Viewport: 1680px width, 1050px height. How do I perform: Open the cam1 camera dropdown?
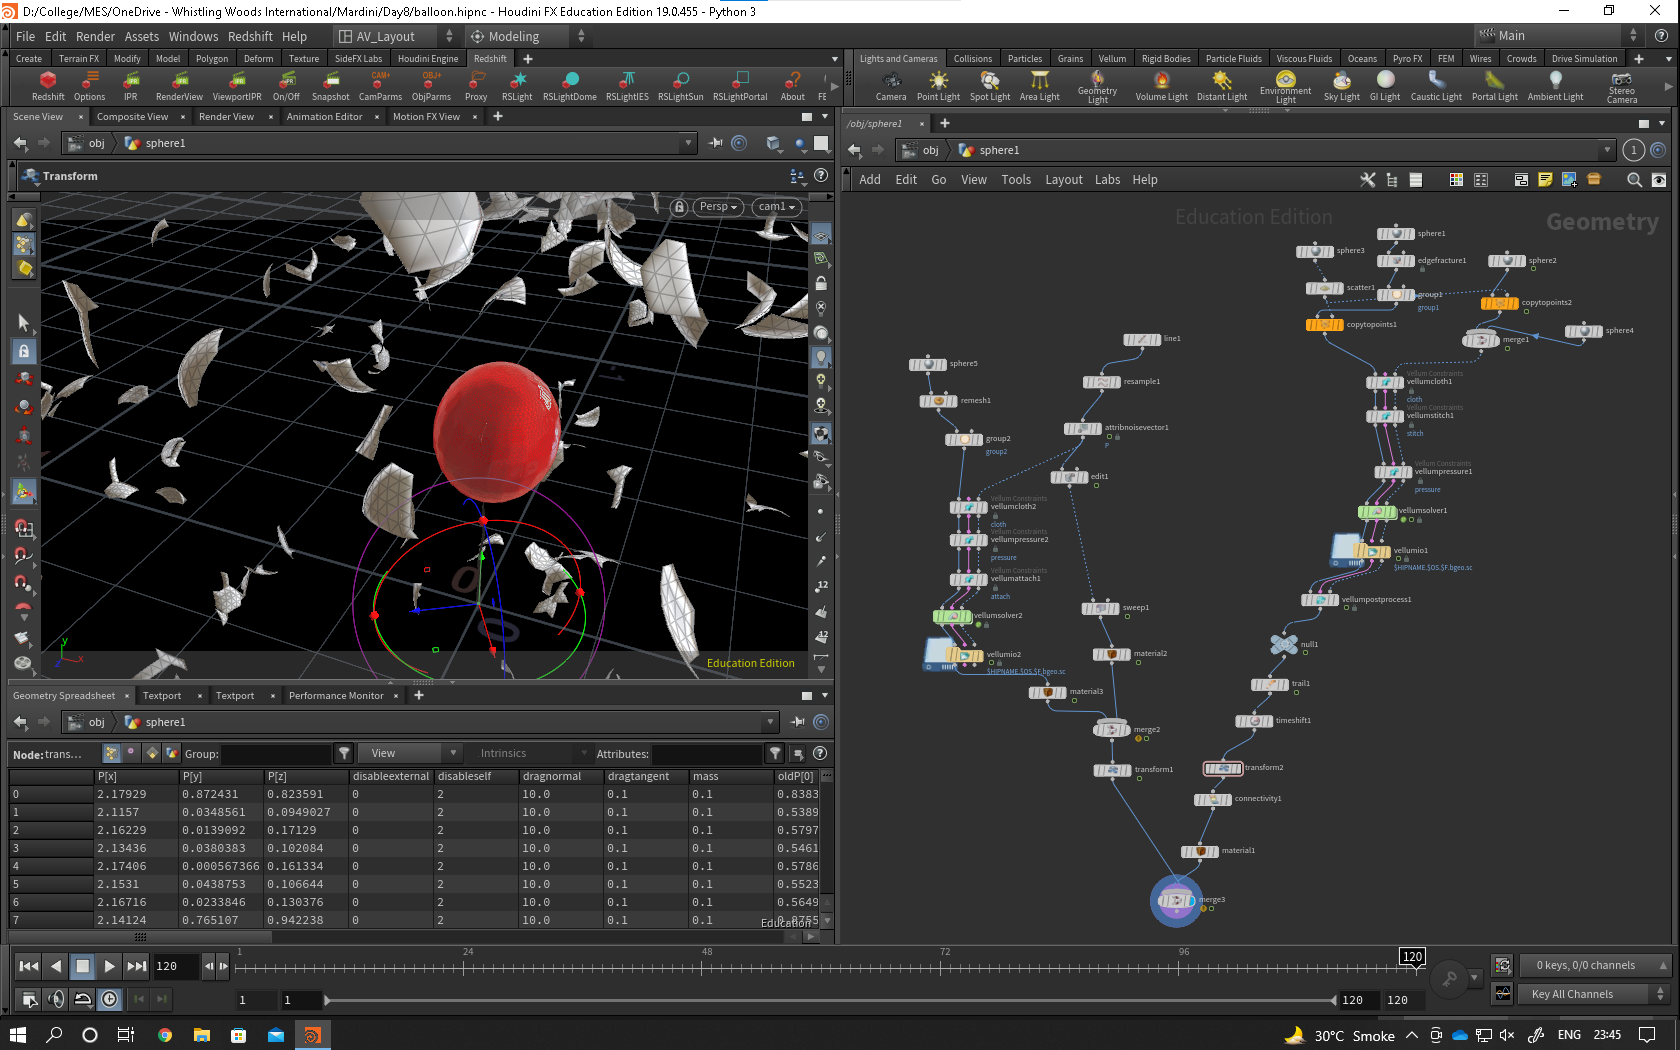pos(777,207)
